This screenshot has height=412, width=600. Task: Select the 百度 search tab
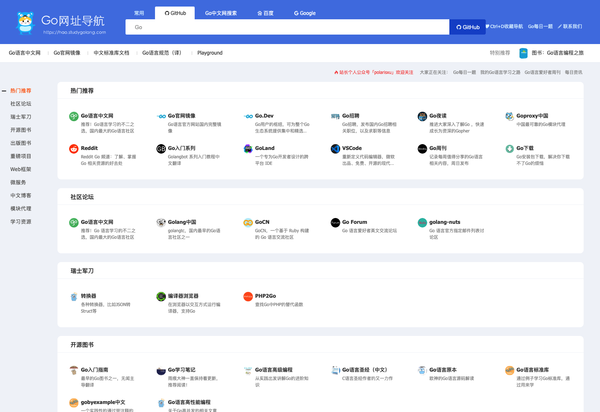(265, 13)
